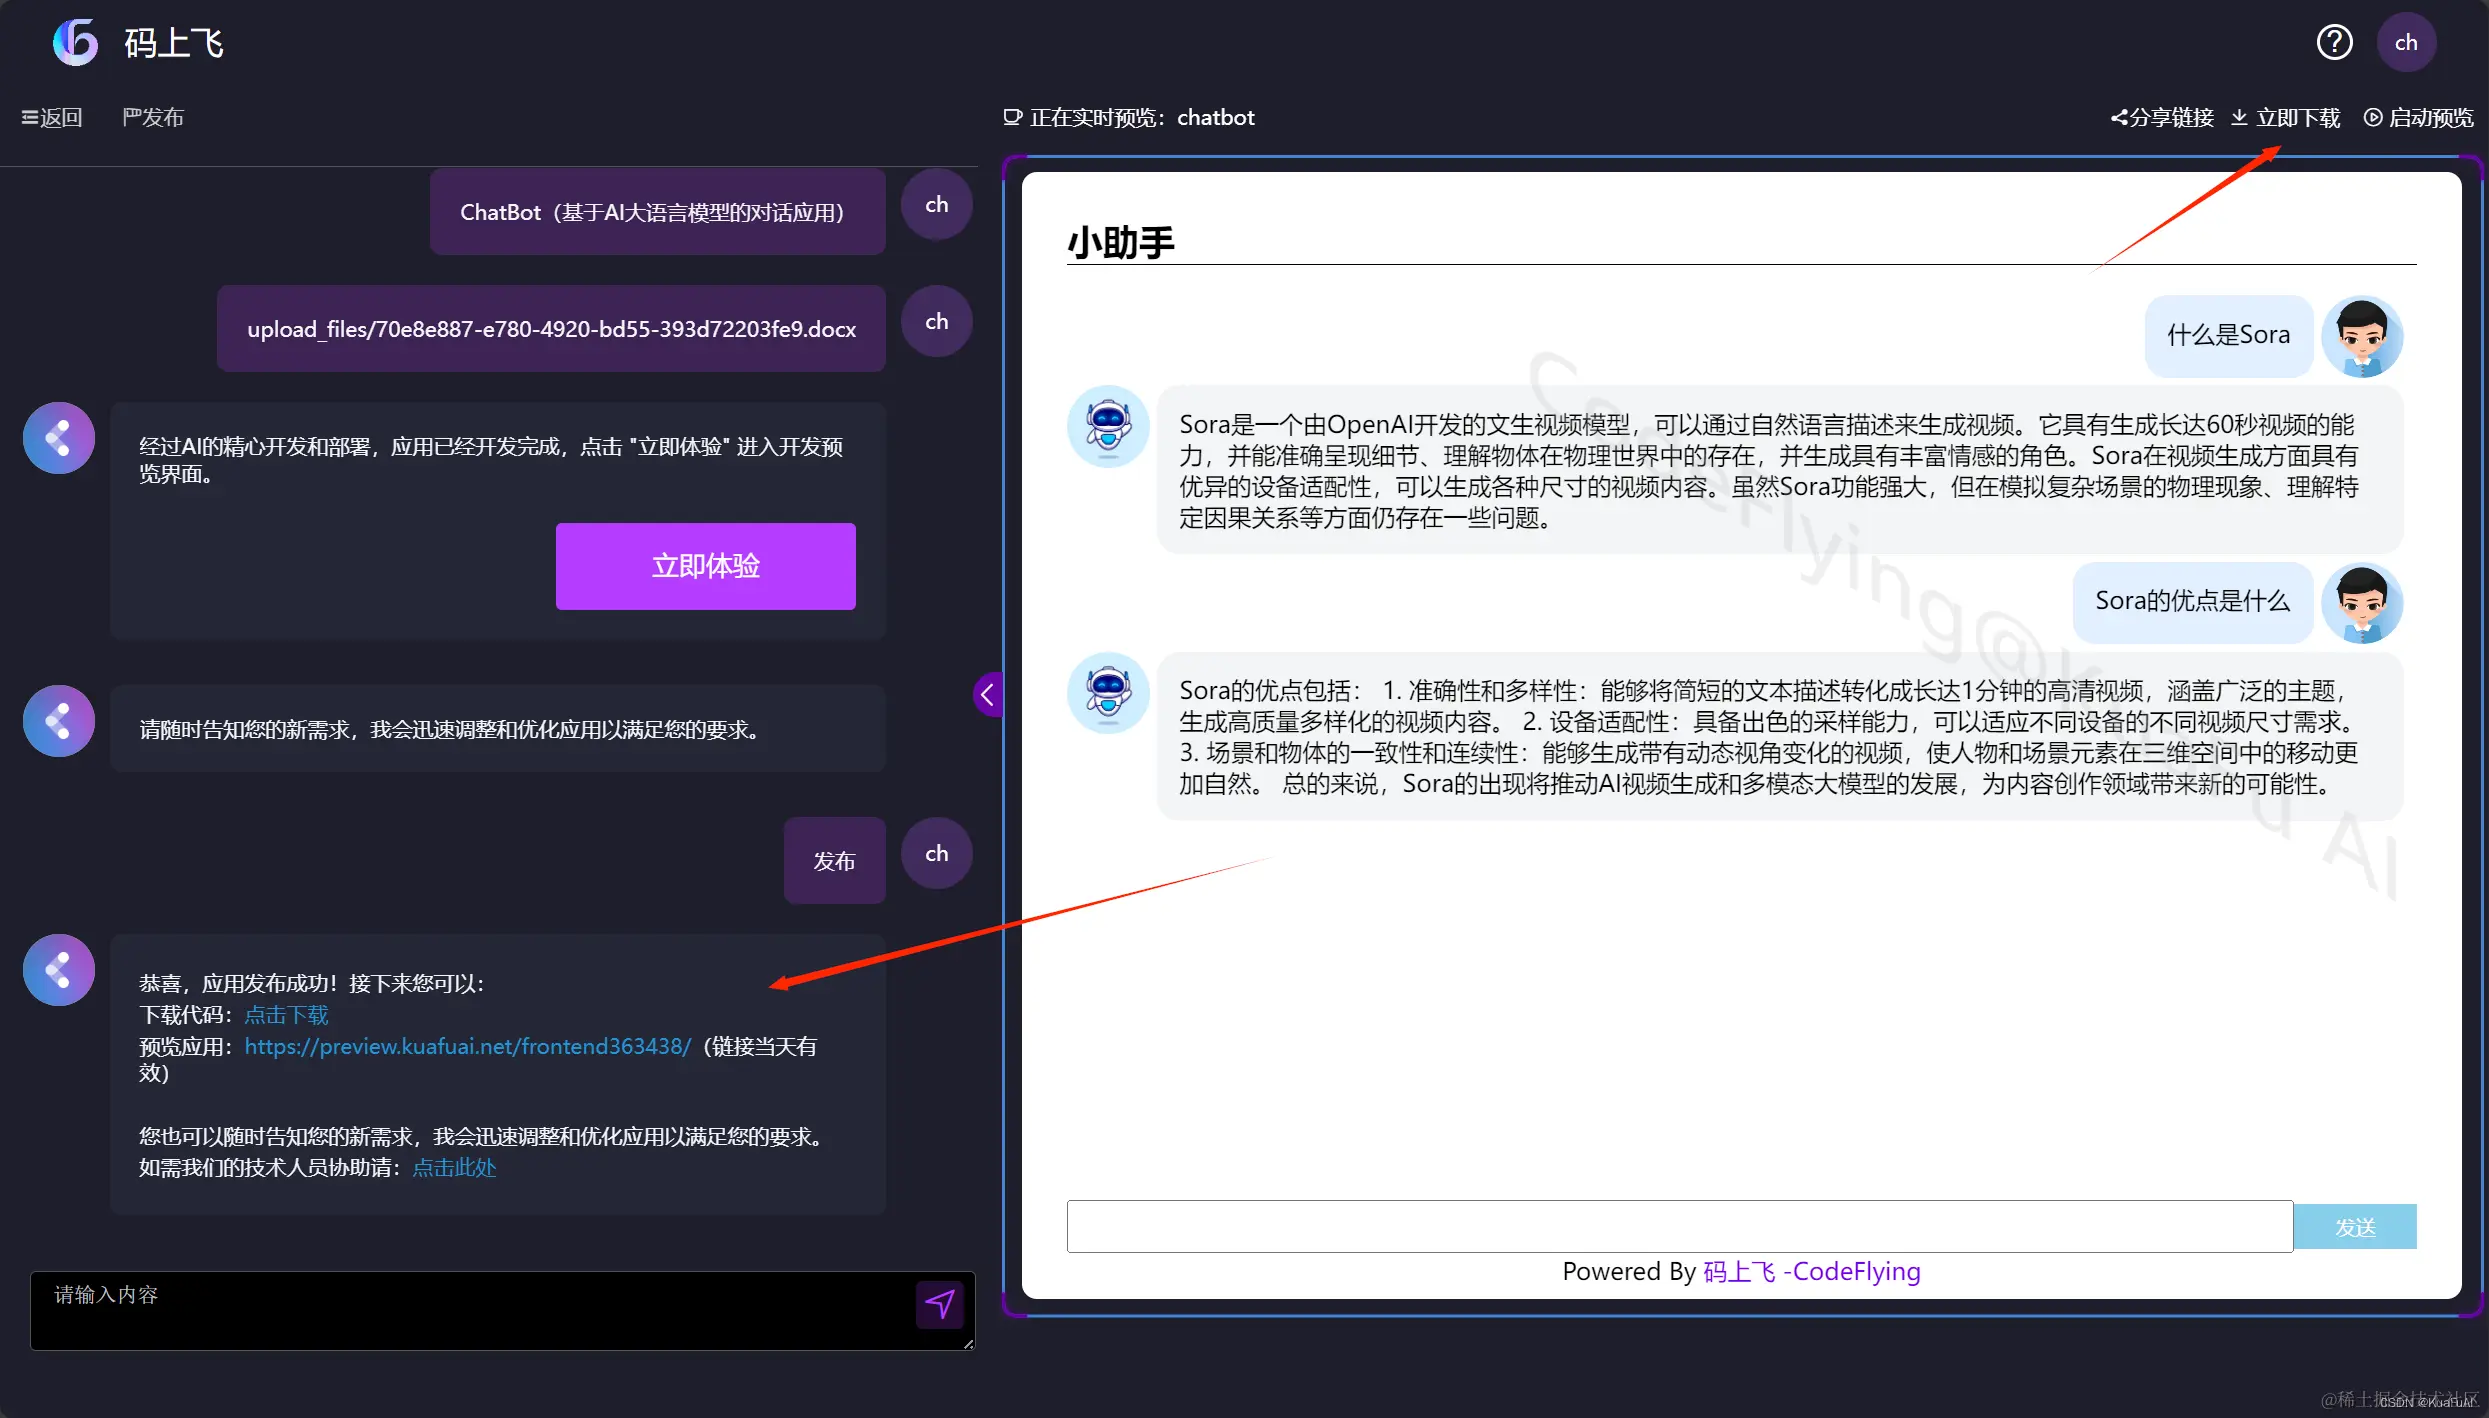The height and width of the screenshot is (1418, 2489).
Task: Click the Sora是一个由OpenAI开发 answer text
Action: (x=1769, y=471)
